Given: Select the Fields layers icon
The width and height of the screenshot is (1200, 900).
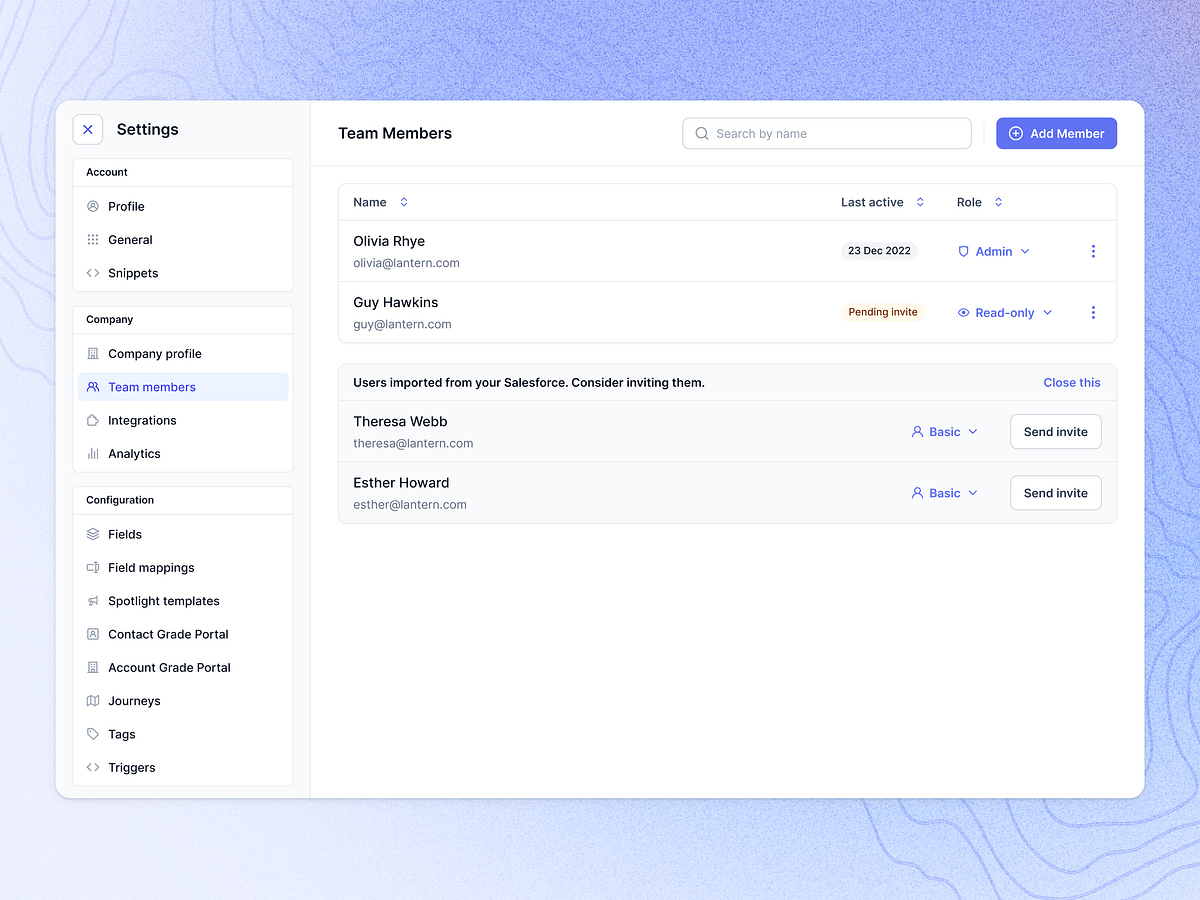Looking at the screenshot, I should click(92, 534).
